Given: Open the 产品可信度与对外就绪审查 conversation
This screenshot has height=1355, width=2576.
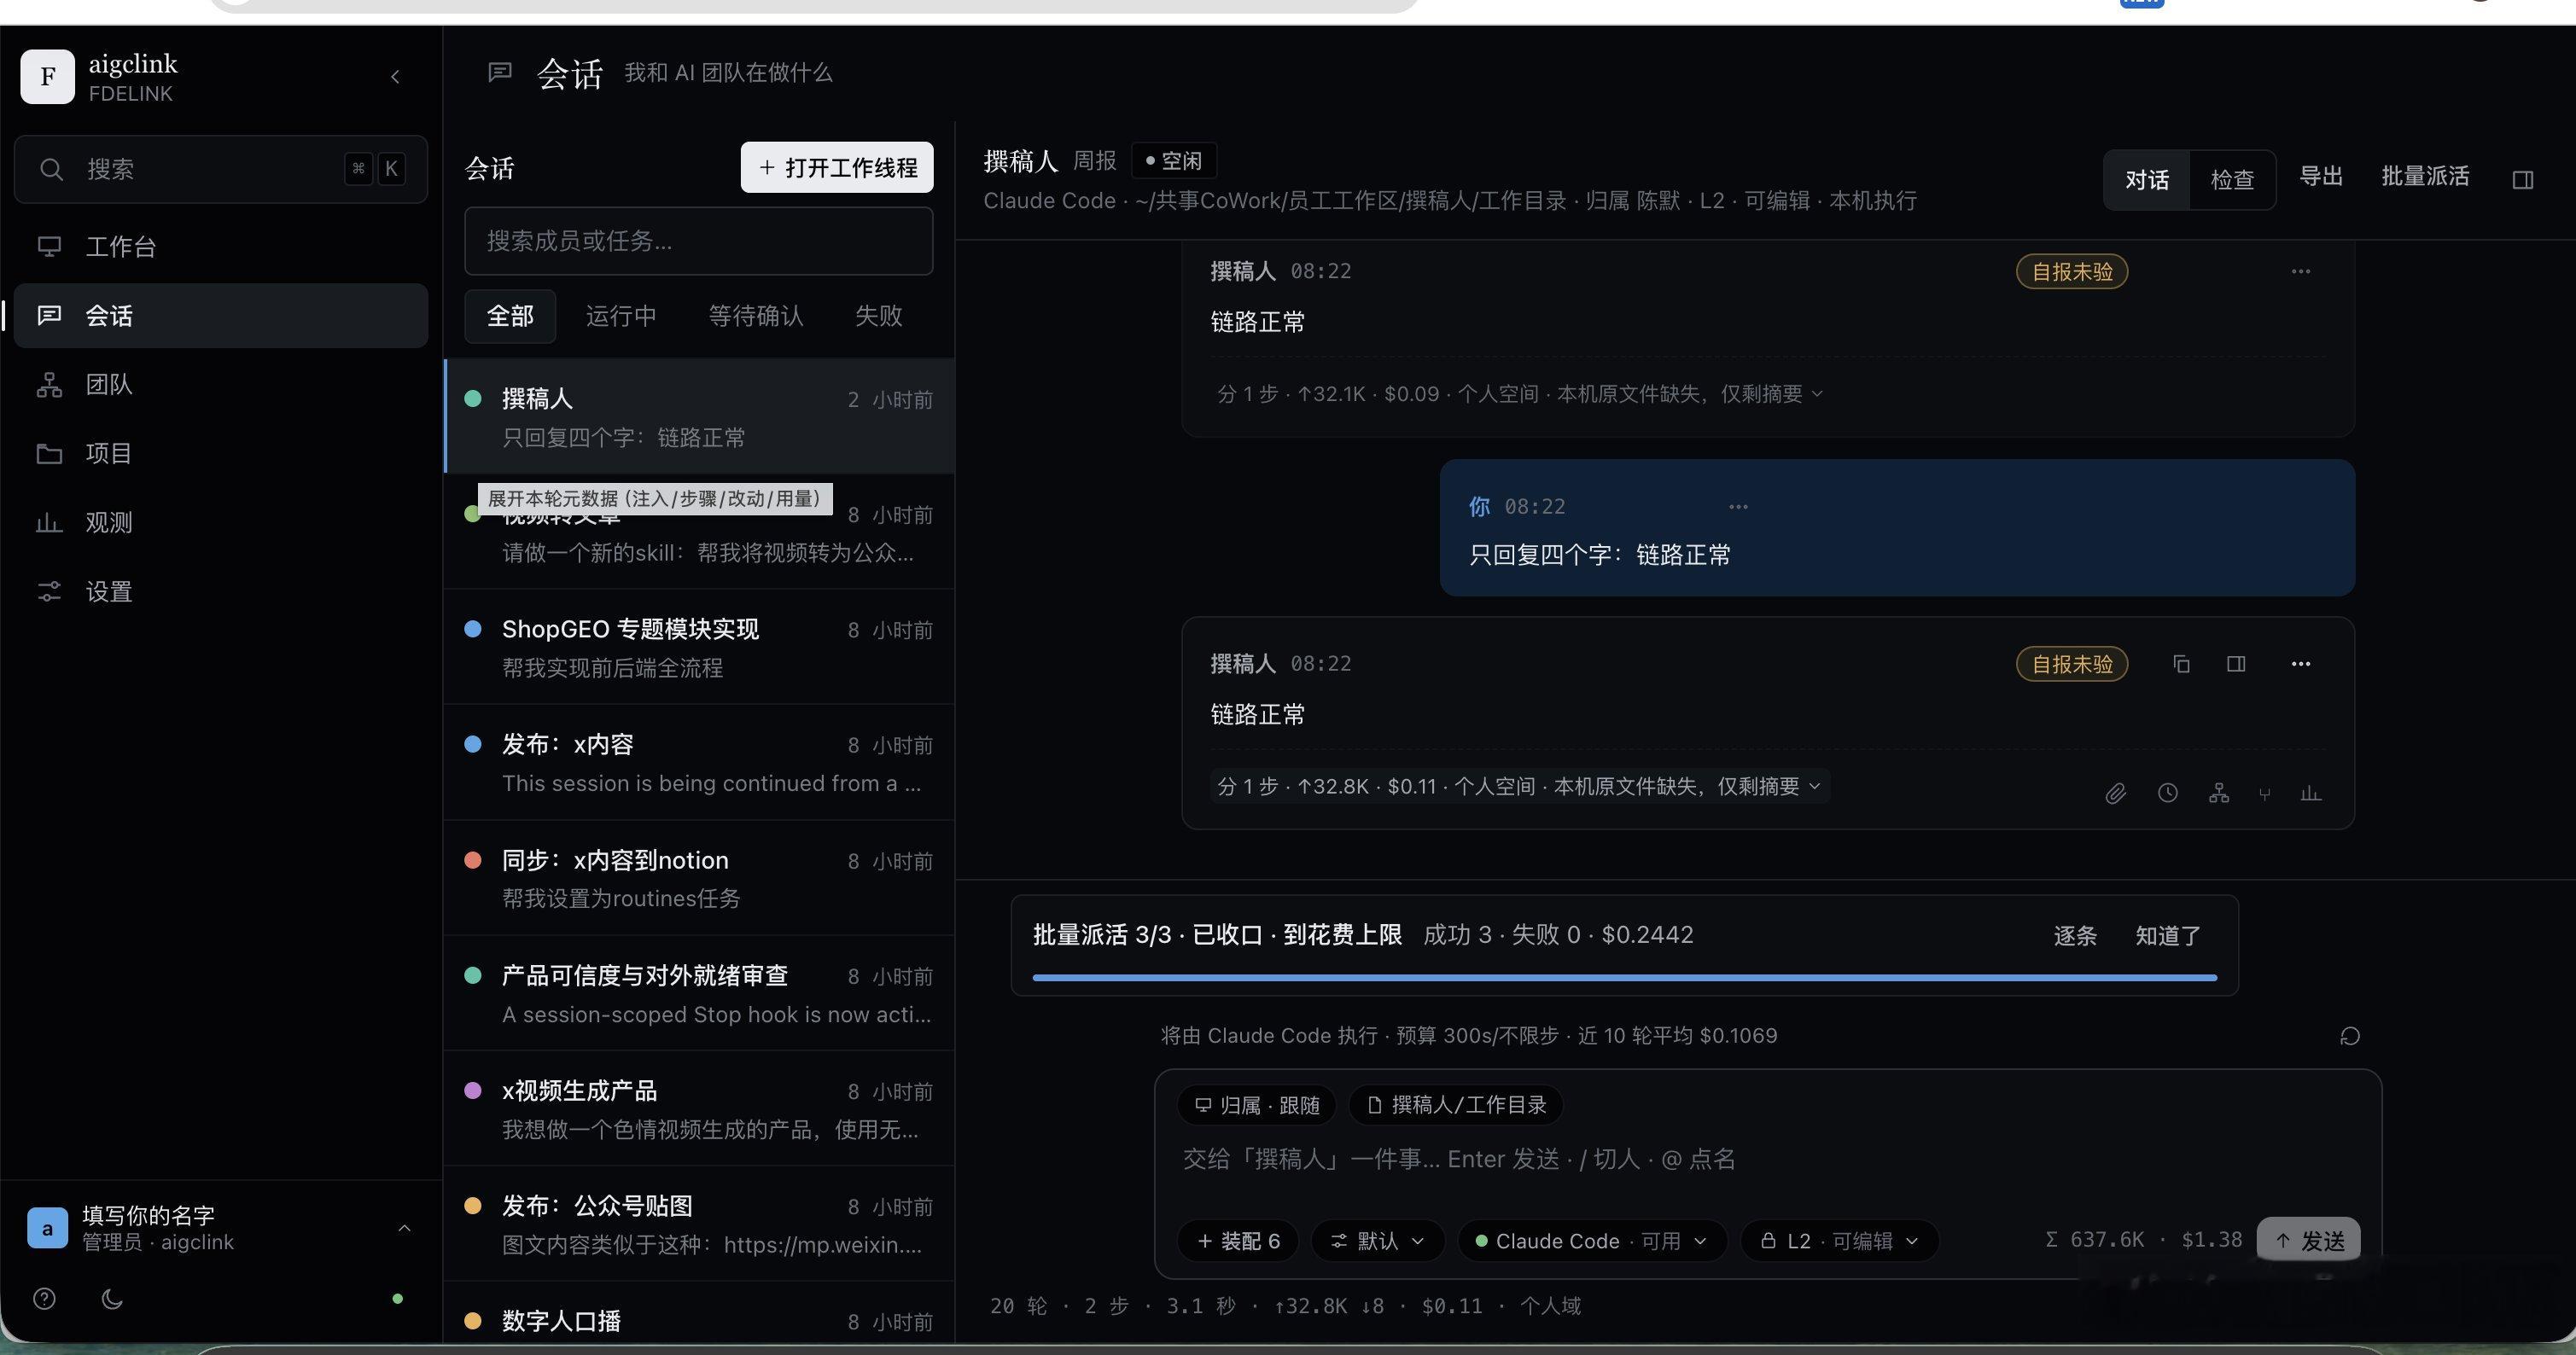Looking at the screenshot, I should click(x=699, y=993).
